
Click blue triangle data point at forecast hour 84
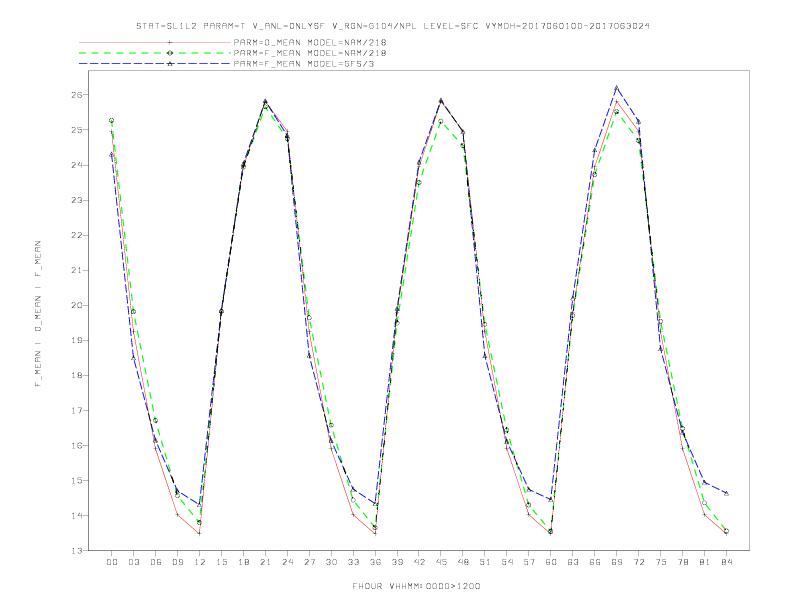click(726, 493)
